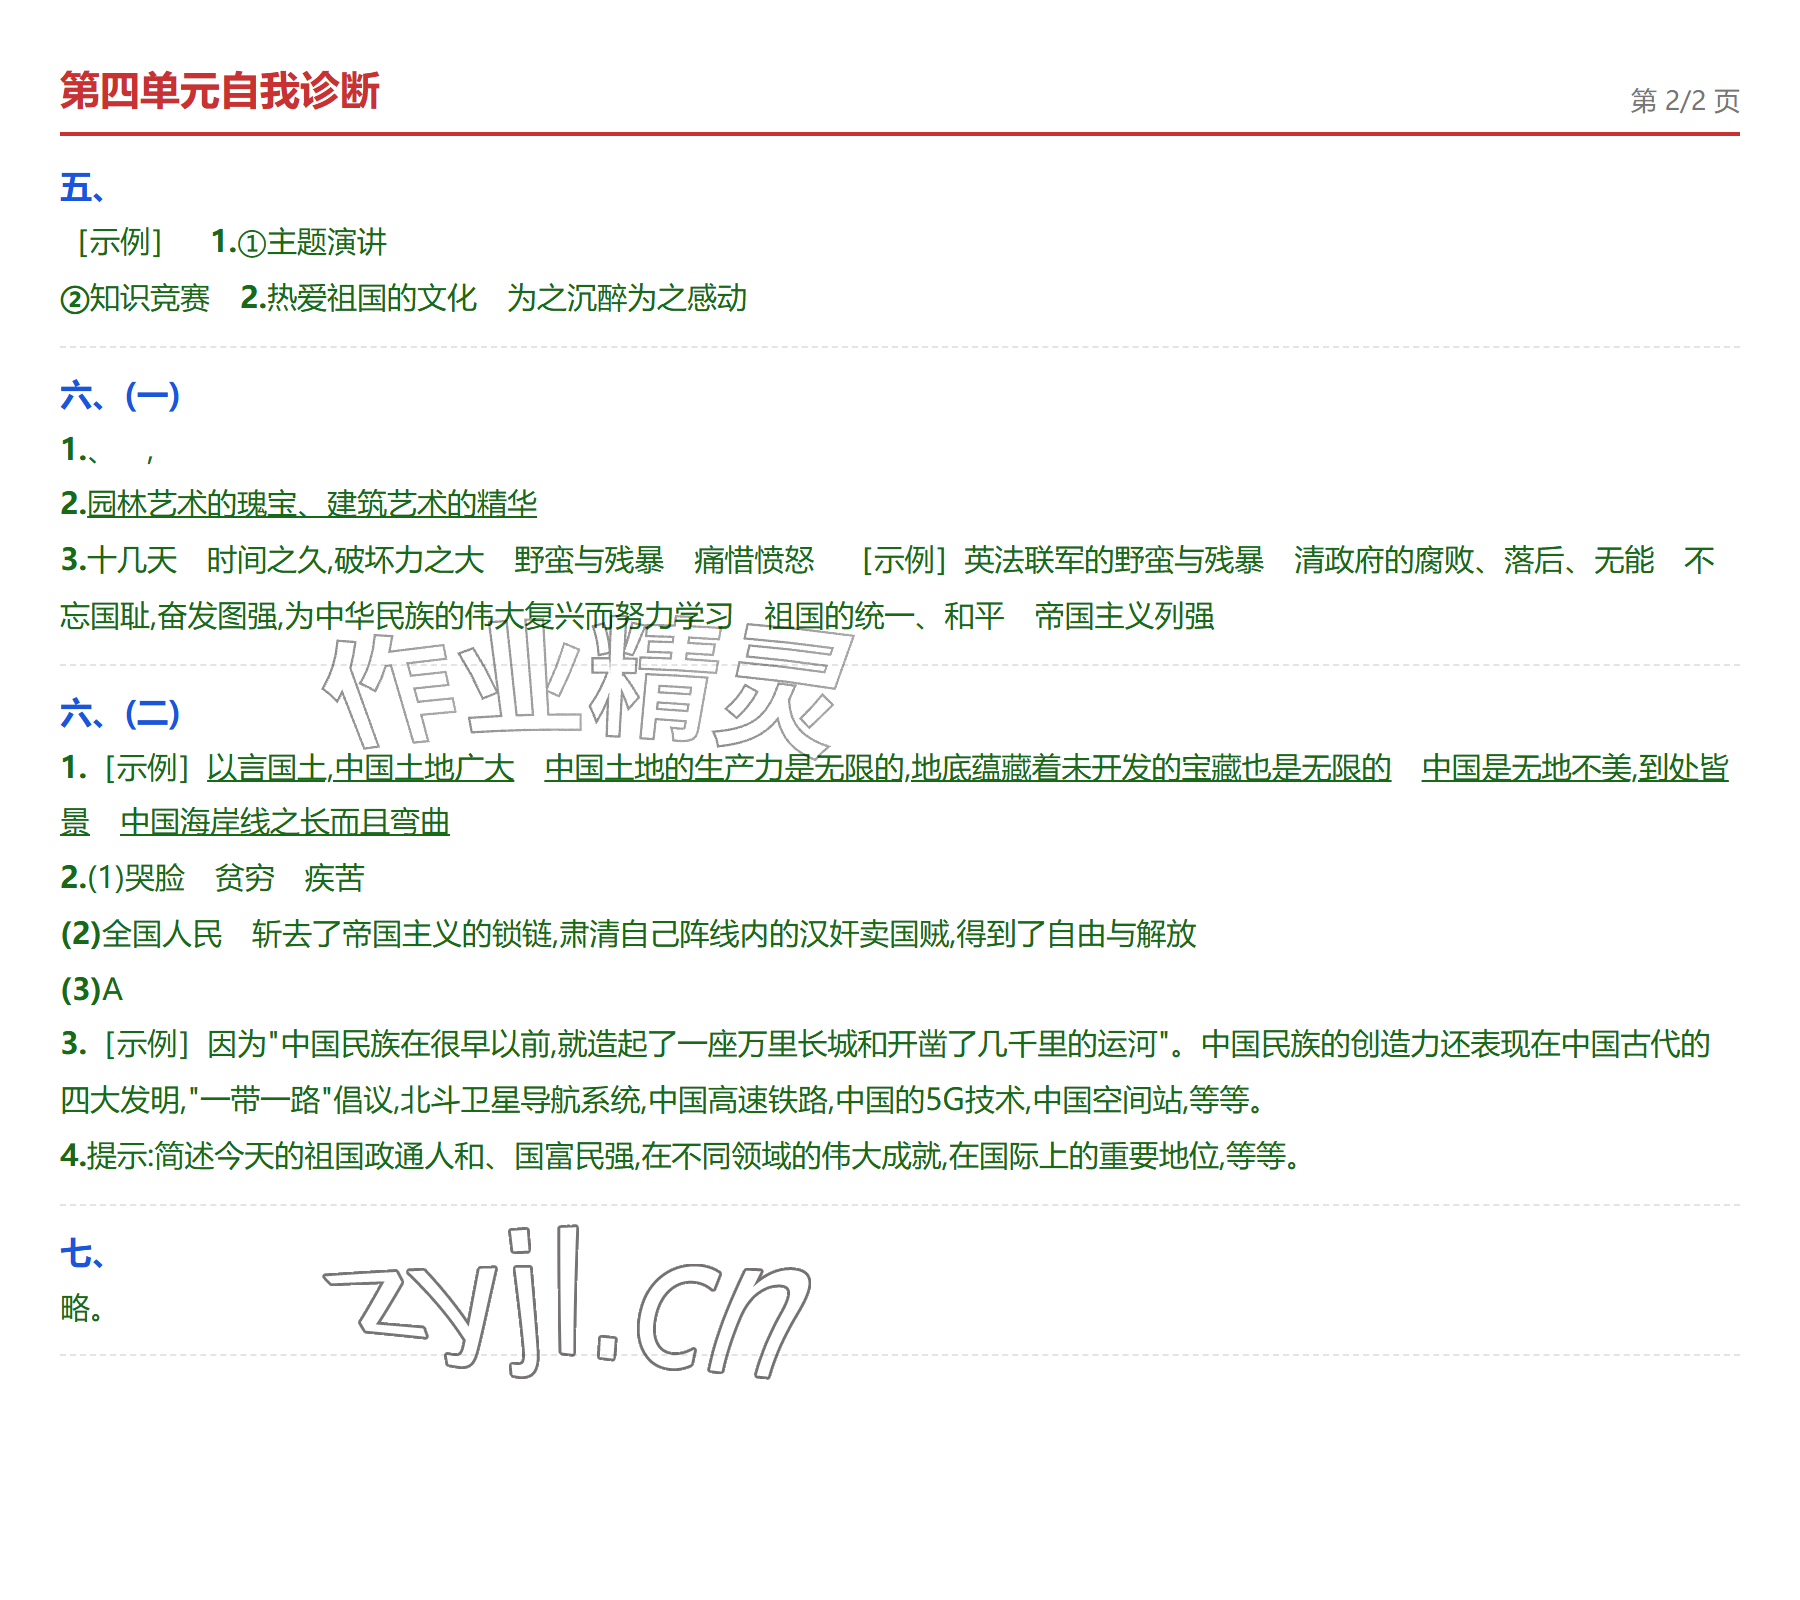Click the text 帝国主义列强
Screen dimensions: 1800x1600
1124,616
